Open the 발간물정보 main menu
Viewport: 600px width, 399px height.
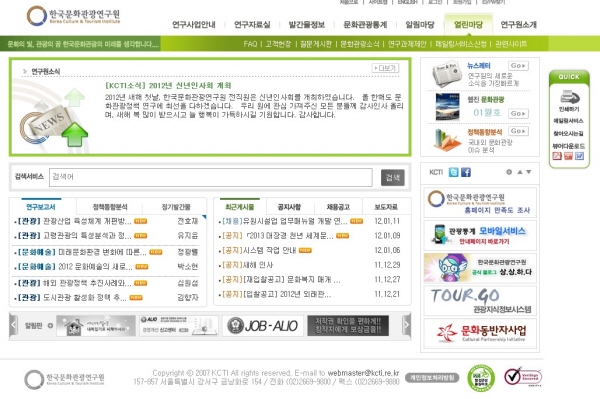click(x=307, y=25)
